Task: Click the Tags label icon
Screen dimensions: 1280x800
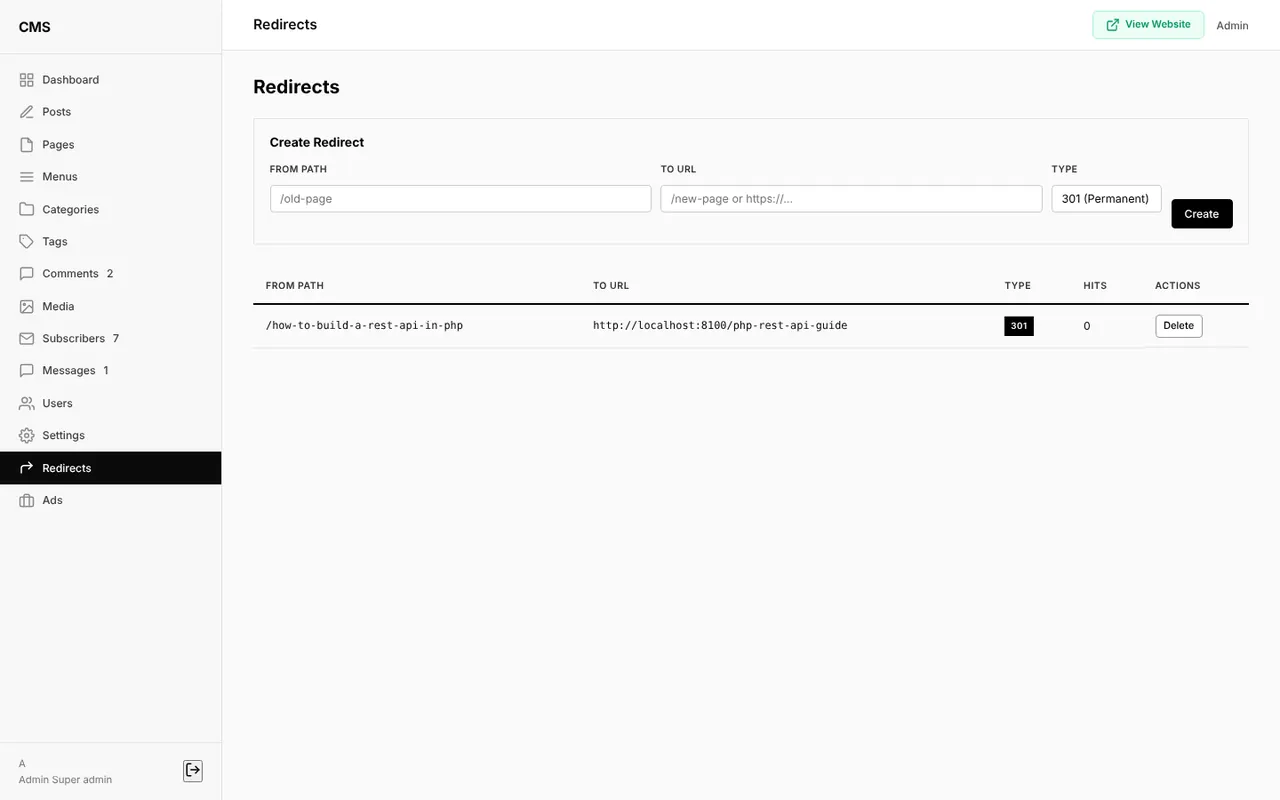Action: tap(27, 242)
